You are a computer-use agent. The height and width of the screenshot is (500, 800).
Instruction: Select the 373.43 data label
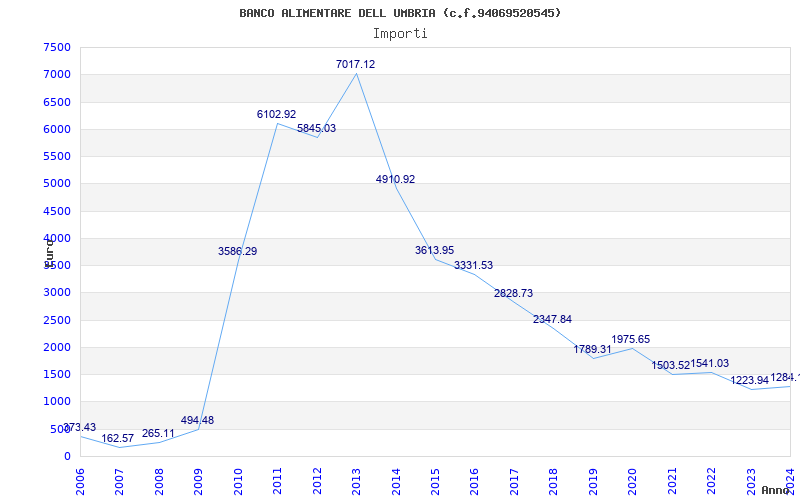pos(79,428)
